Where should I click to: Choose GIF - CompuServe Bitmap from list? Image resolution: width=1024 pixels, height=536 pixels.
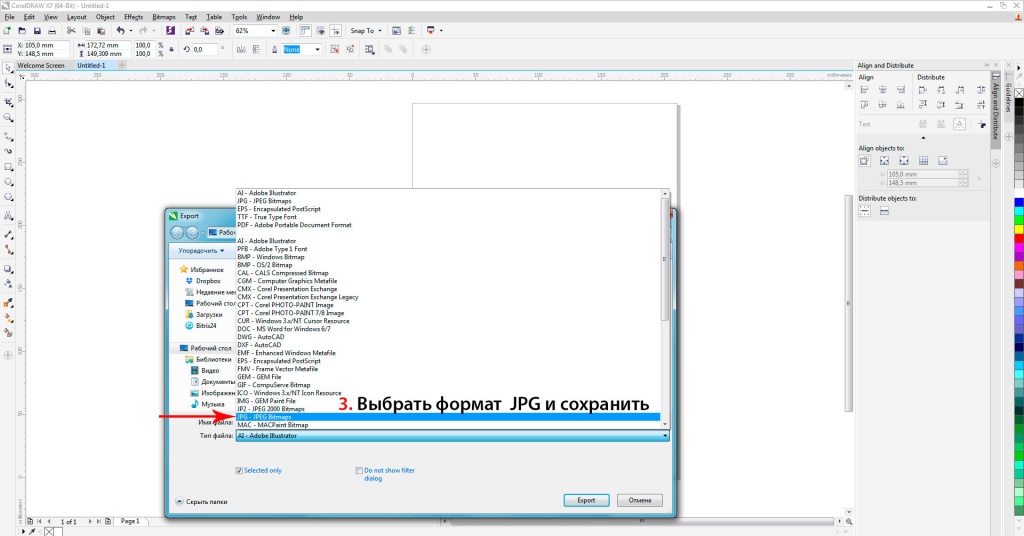click(x=274, y=385)
